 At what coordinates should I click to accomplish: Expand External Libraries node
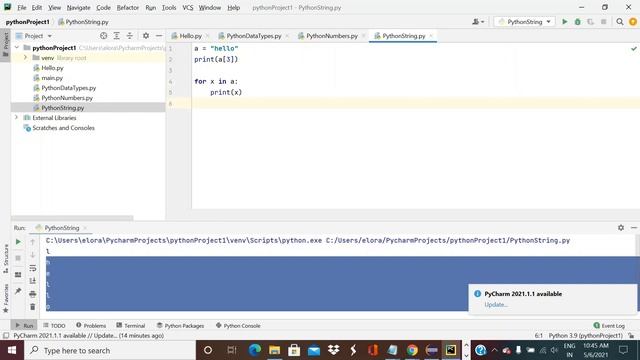(16, 118)
